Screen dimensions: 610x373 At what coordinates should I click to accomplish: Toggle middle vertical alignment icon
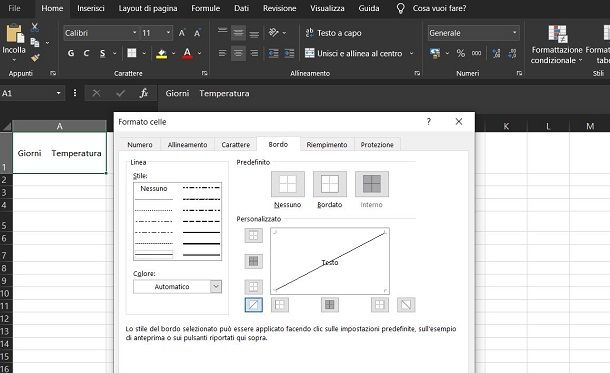238,33
